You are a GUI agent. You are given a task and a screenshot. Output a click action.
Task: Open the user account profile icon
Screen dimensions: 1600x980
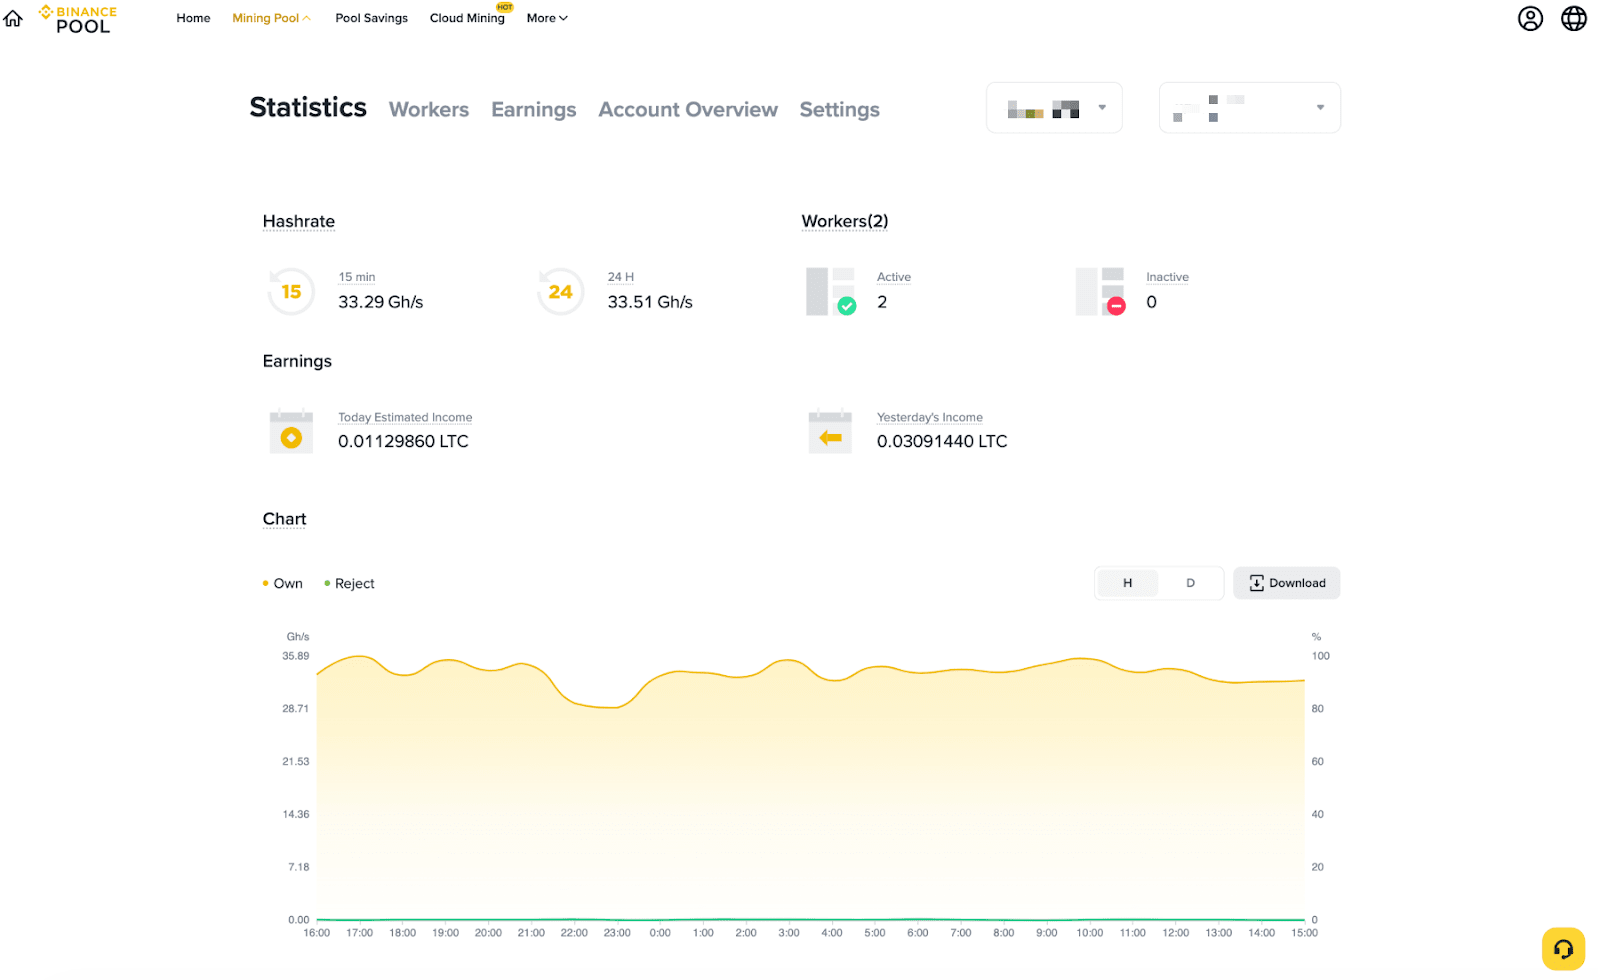point(1530,18)
